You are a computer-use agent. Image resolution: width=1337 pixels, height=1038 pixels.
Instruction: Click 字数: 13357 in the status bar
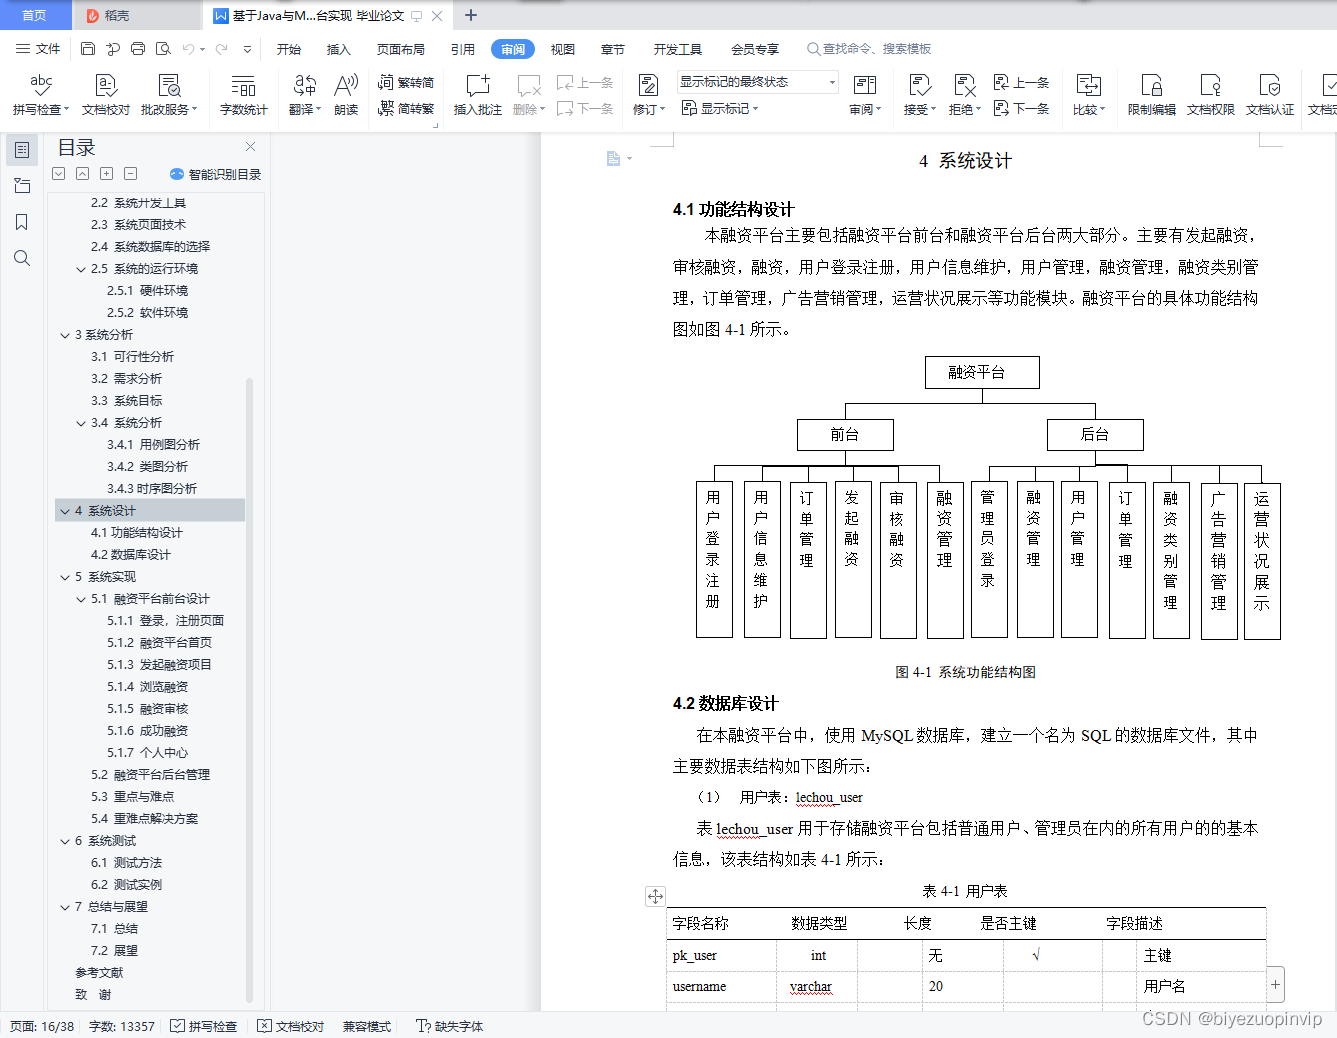pyautogui.click(x=122, y=1026)
